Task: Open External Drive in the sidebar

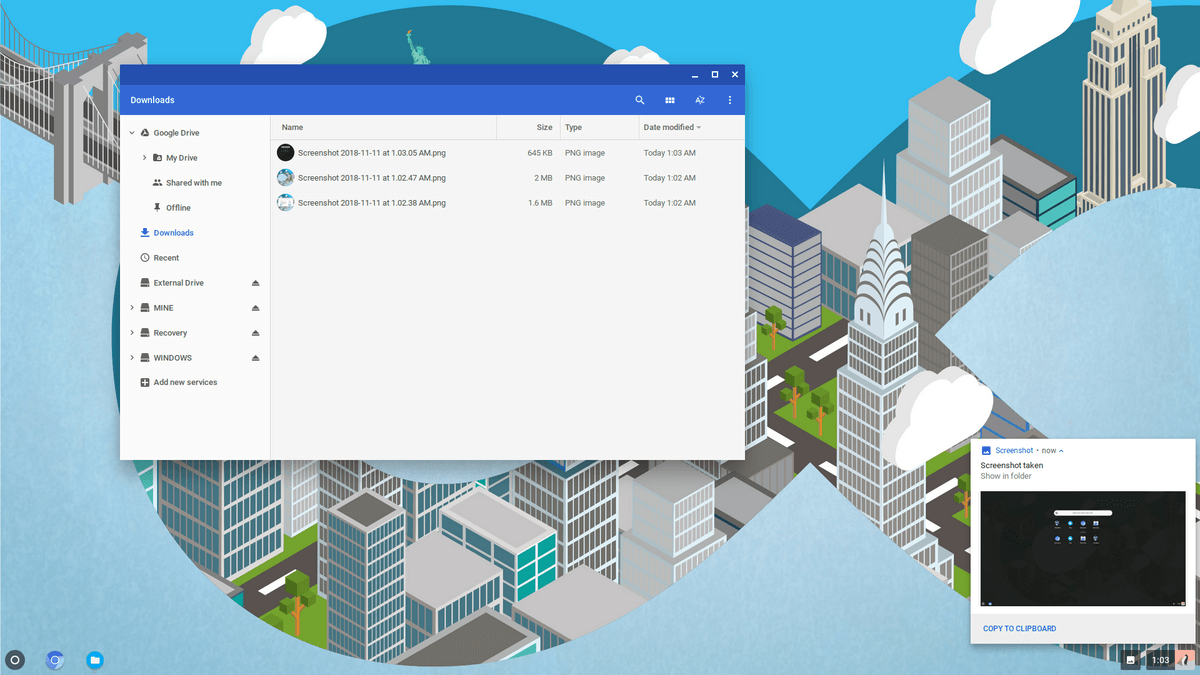Action: (178, 283)
